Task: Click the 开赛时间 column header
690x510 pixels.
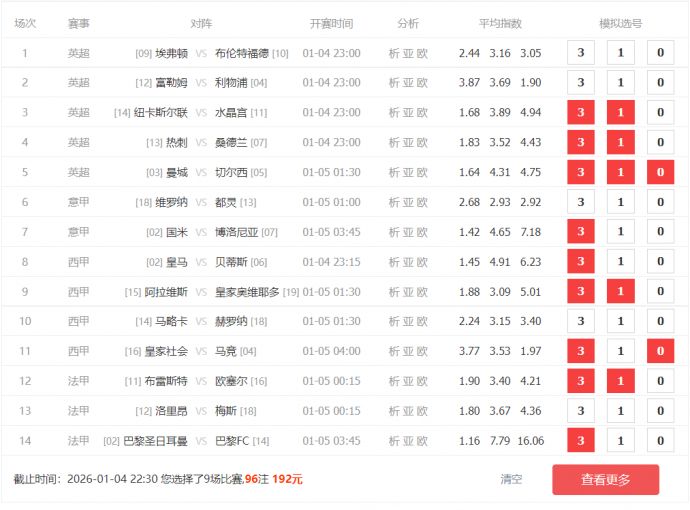Action: coord(331,23)
